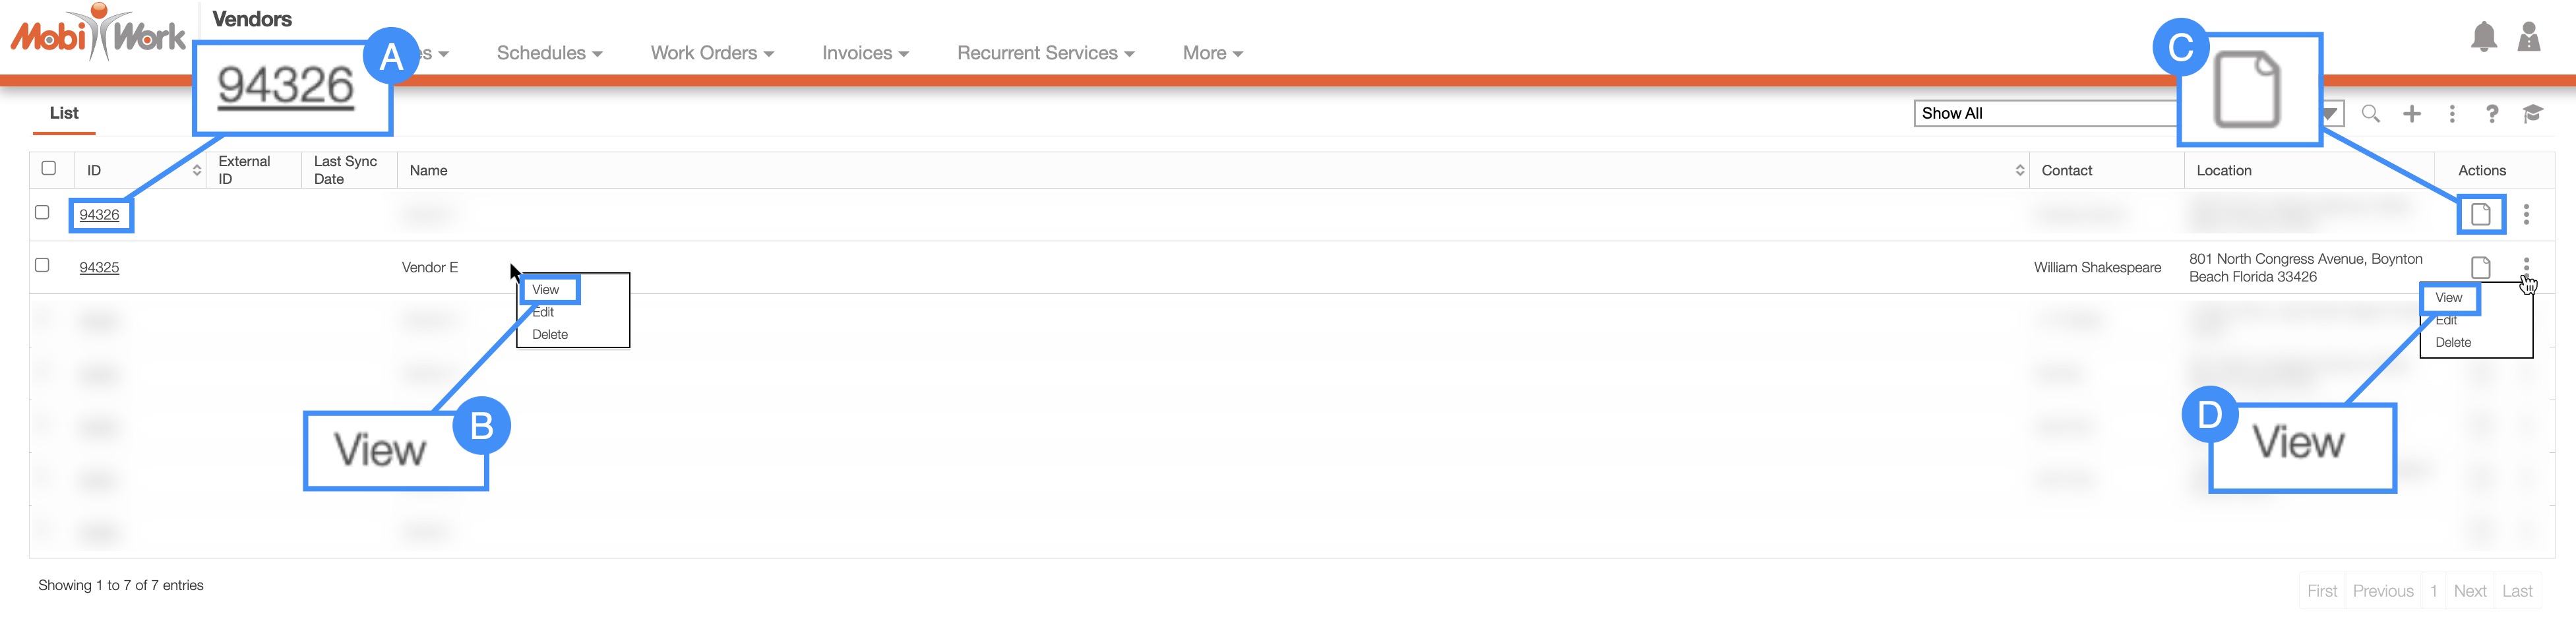Click the plus icon to add vendor
Viewport: 2576px width, 625px height.
point(2411,114)
